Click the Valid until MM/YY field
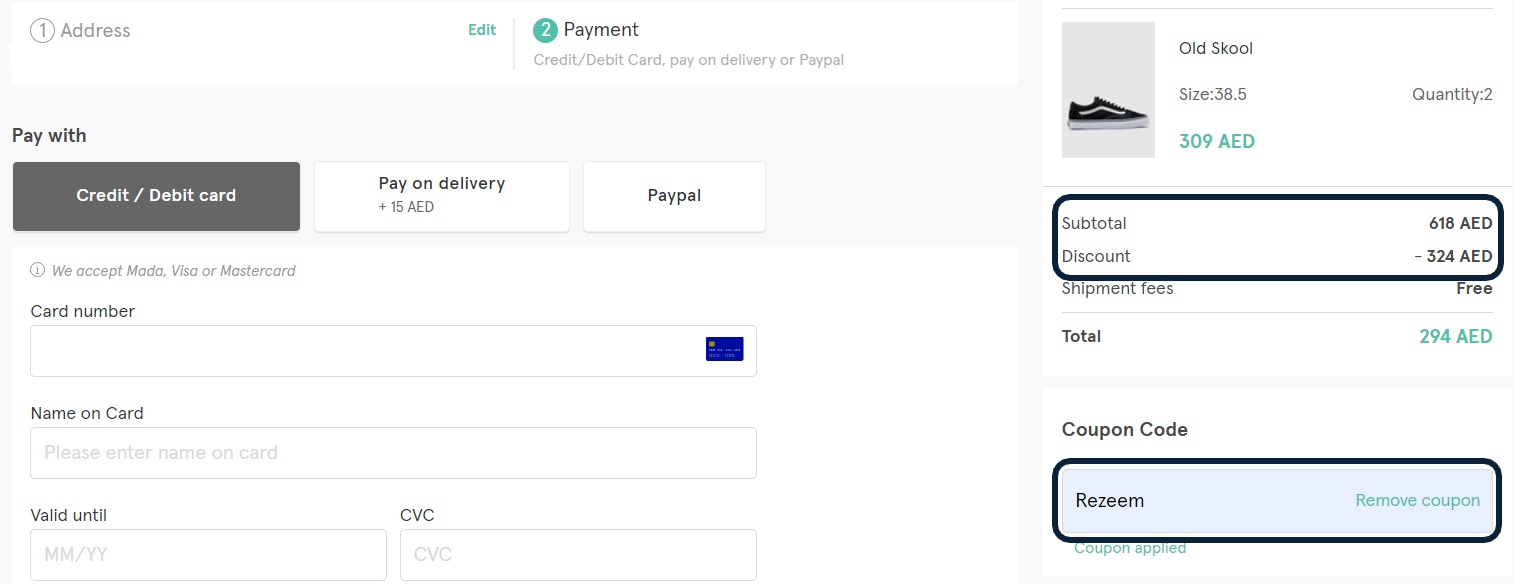Viewport: 1513px width, 584px height. pyautogui.click(x=208, y=554)
